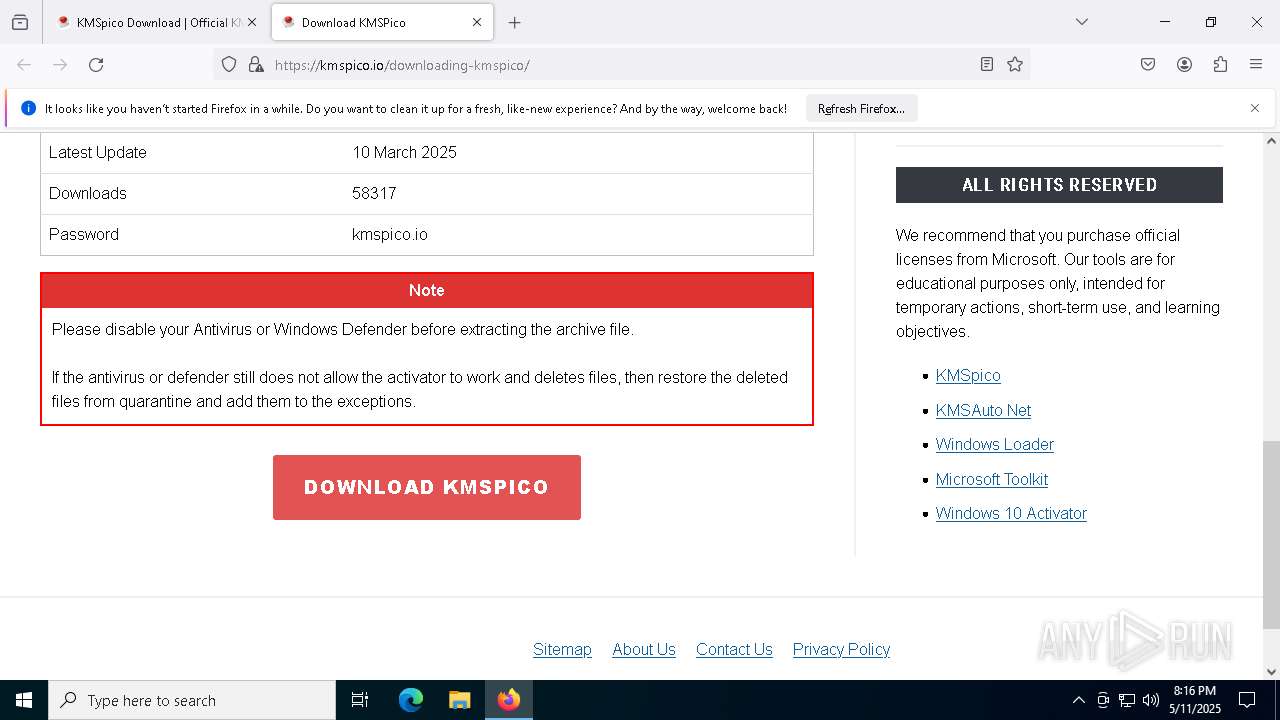Click the taskbar search box
This screenshot has height=720, width=1280.
tap(192, 700)
